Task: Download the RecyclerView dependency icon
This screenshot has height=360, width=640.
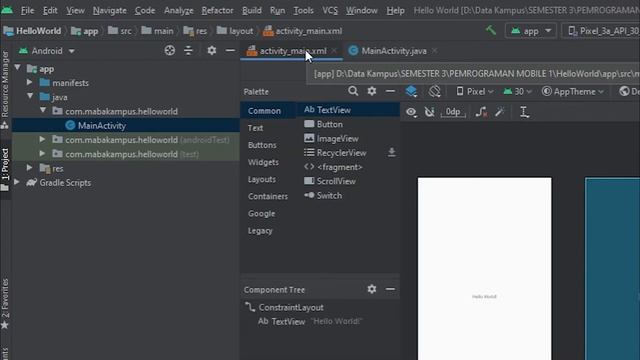Action: (x=391, y=153)
